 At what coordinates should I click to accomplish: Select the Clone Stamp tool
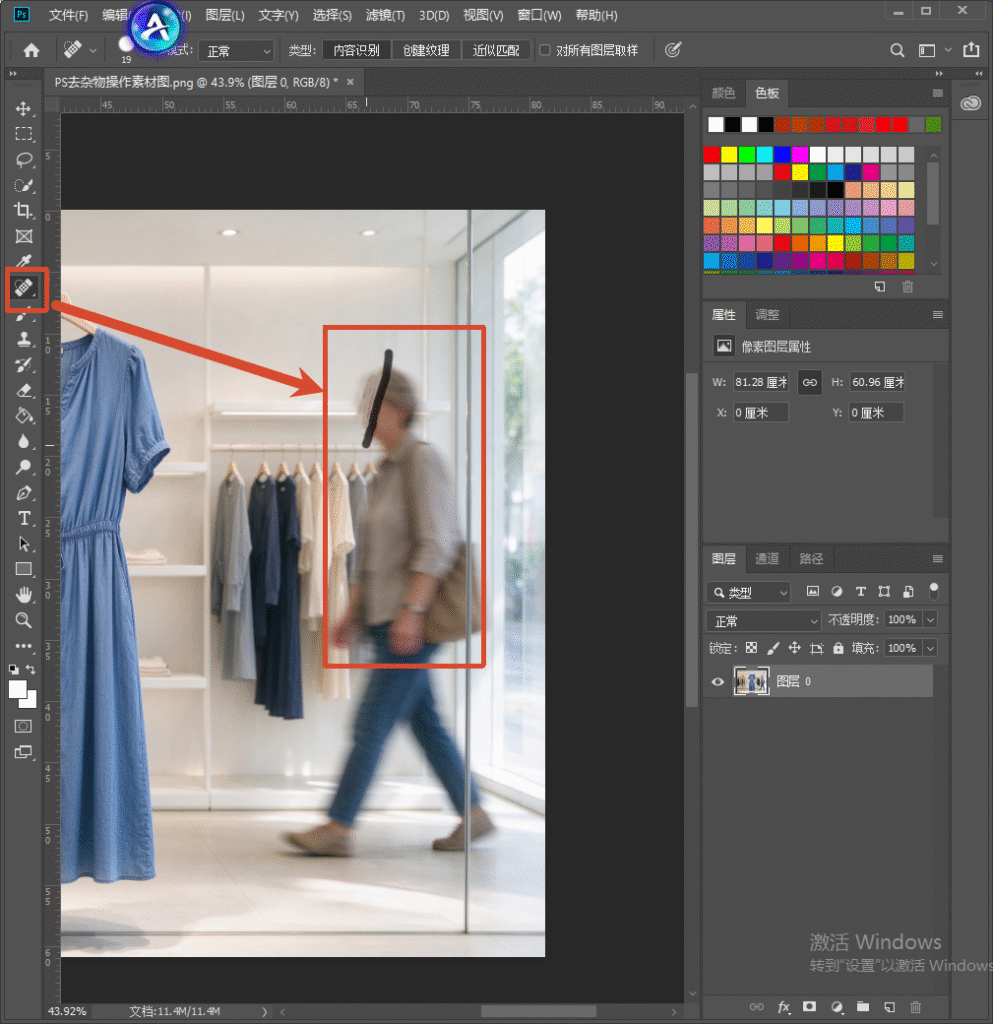pyautogui.click(x=24, y=339)
